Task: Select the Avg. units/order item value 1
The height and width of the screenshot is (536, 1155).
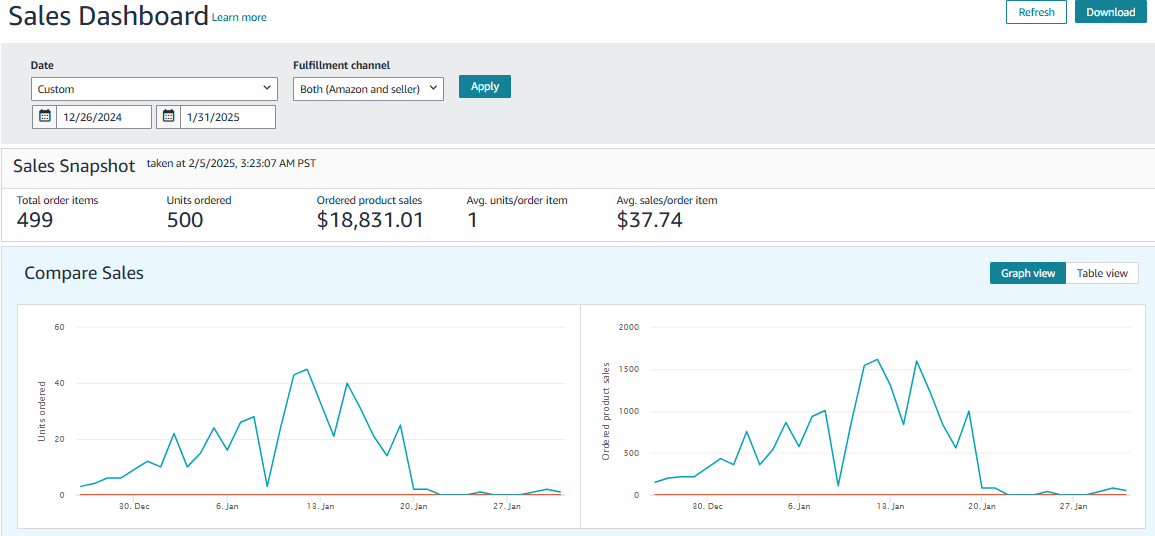Action: [472, 219]
